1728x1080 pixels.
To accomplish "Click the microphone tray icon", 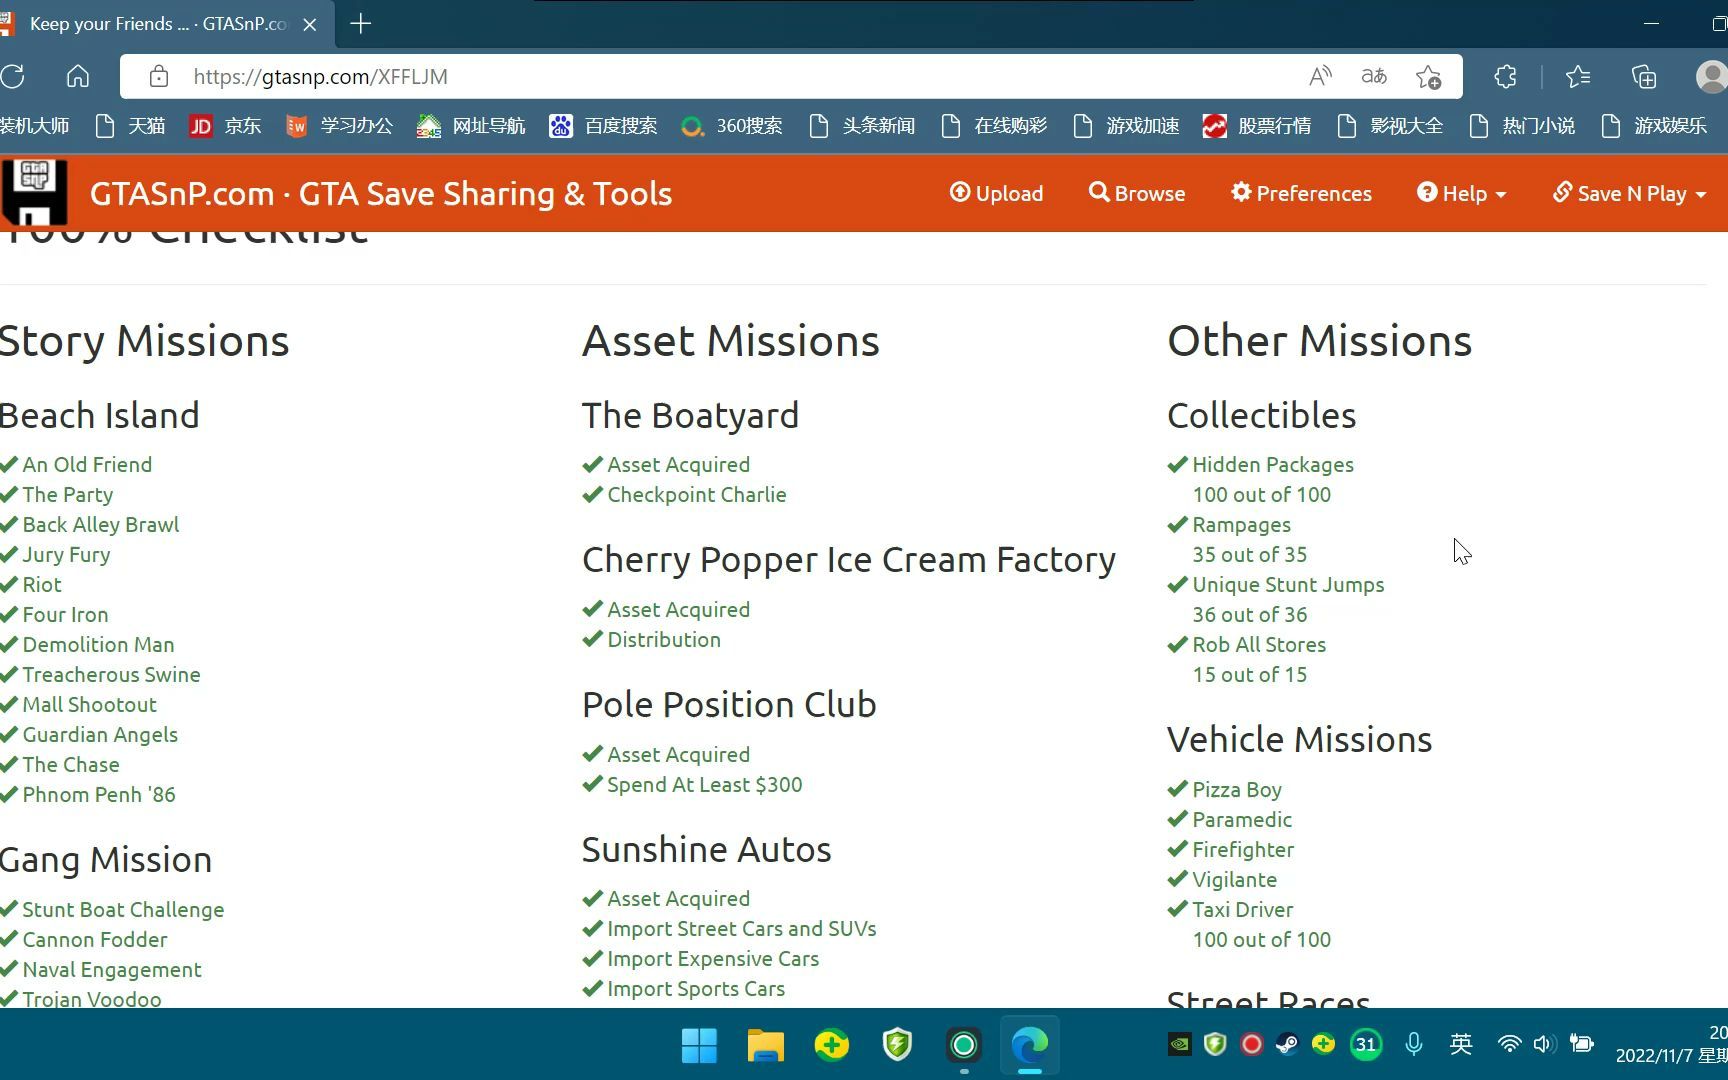I will (1413, 1045).
